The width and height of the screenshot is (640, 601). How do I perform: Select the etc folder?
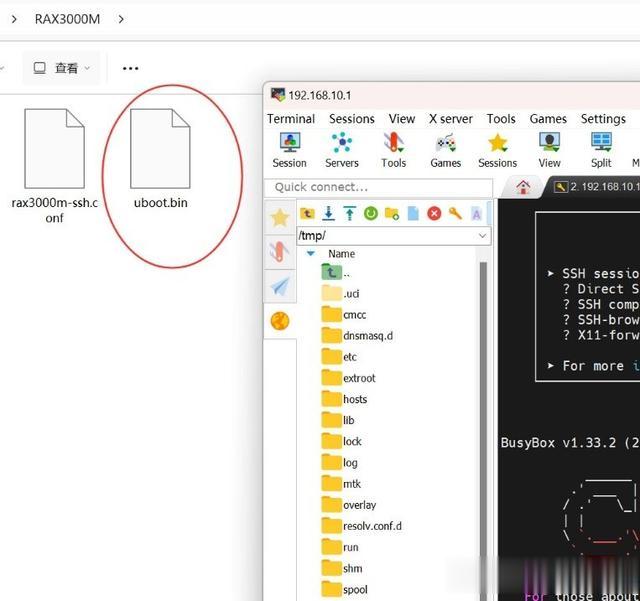click(x=339, y=357)
